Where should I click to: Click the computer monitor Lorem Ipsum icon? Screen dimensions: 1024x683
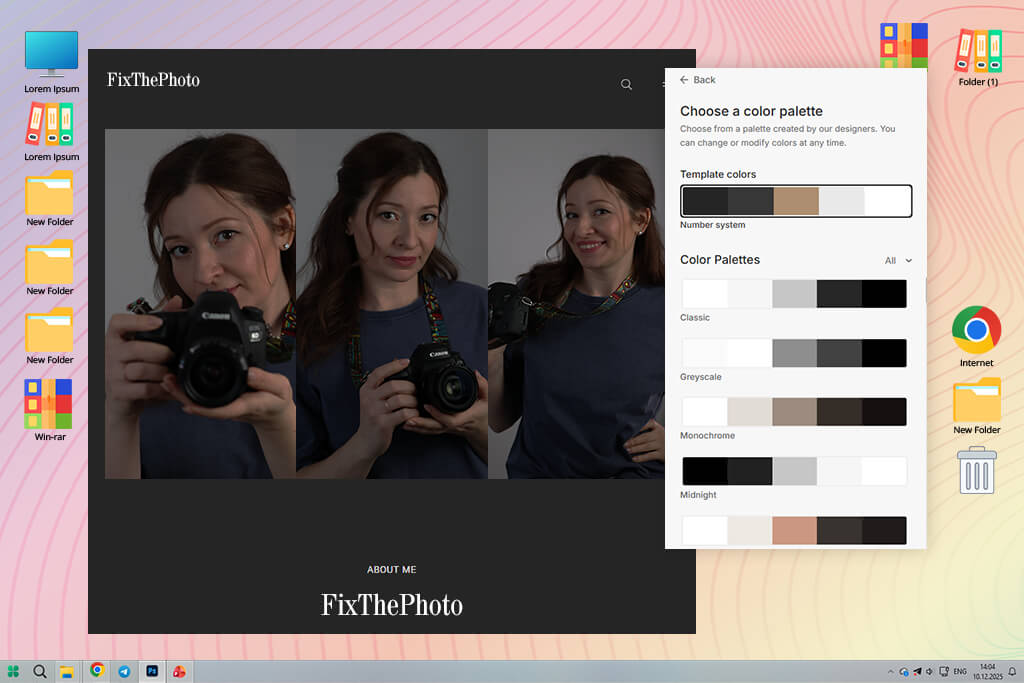[51, 53]
